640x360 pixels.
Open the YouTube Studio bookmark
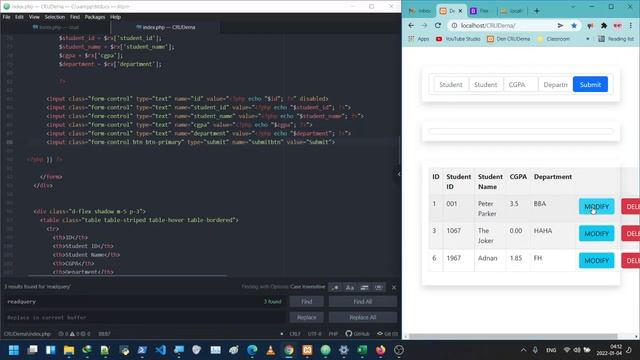458,39
